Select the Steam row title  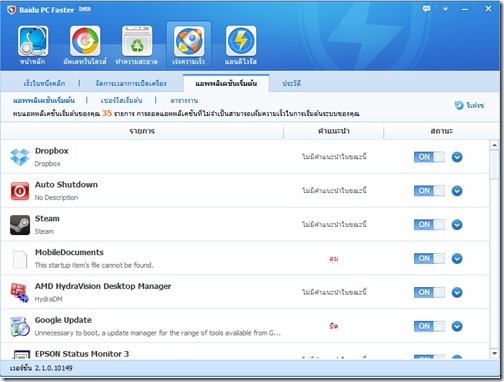click(47, 219)
